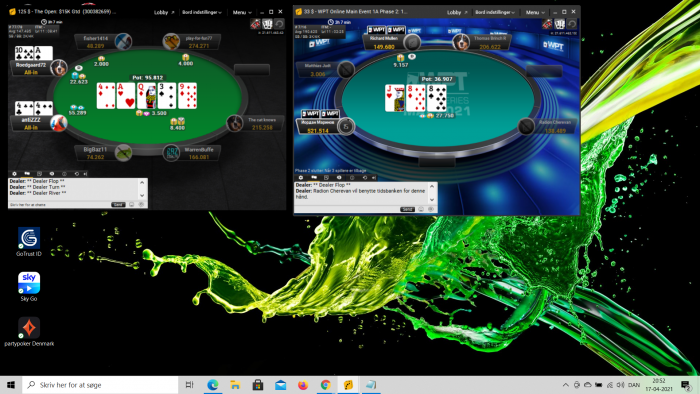Open Firefox from the taskbar
The image size is (700, 394).
tap(303, 385)
